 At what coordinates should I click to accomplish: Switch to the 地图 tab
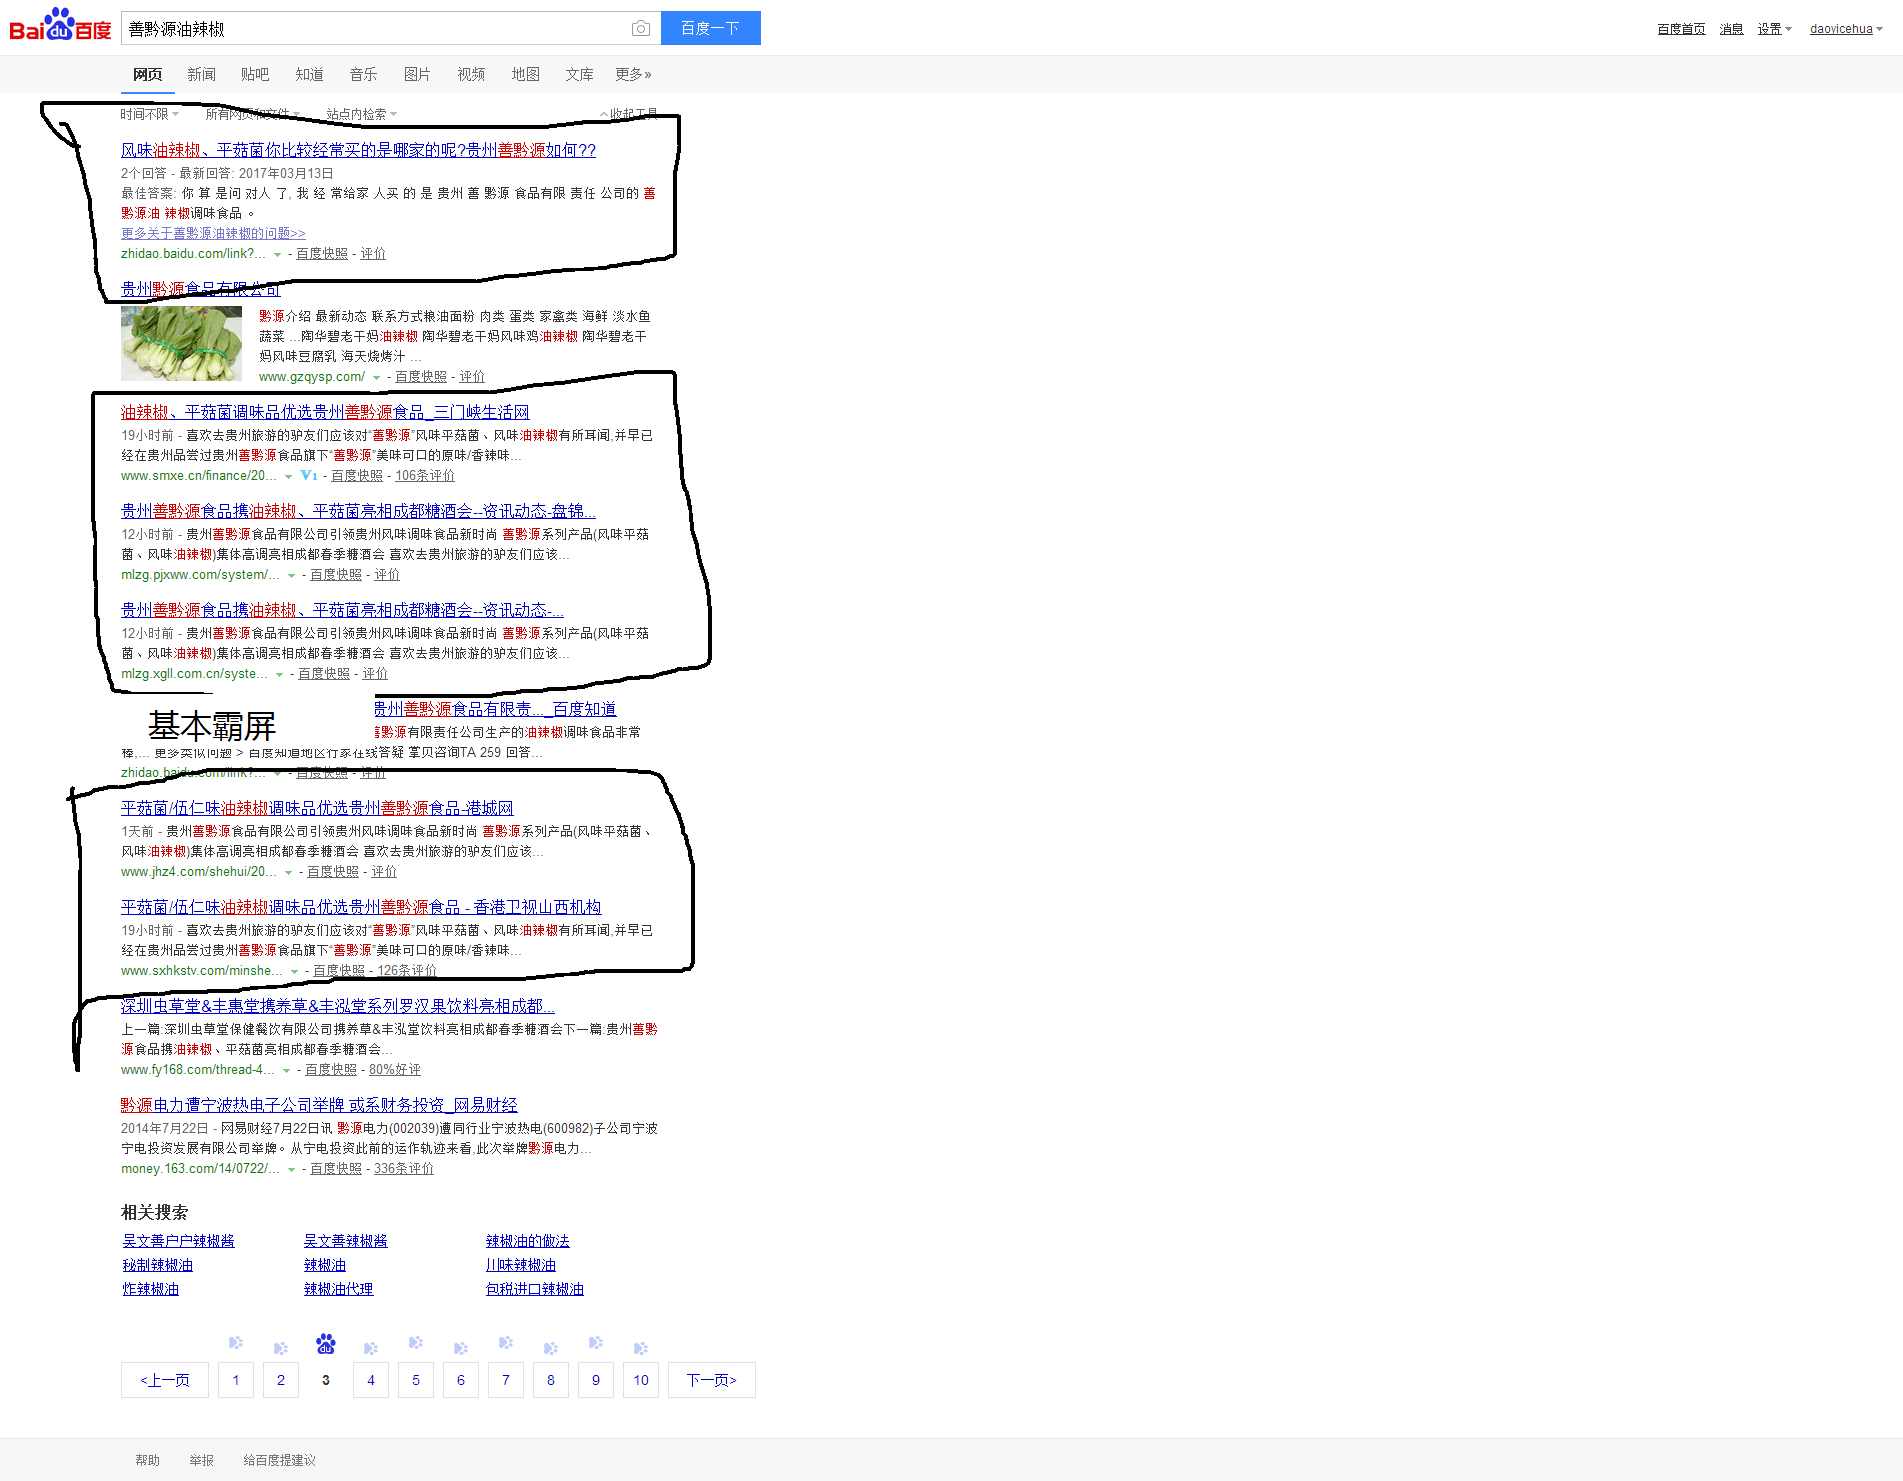pos(525,74)
